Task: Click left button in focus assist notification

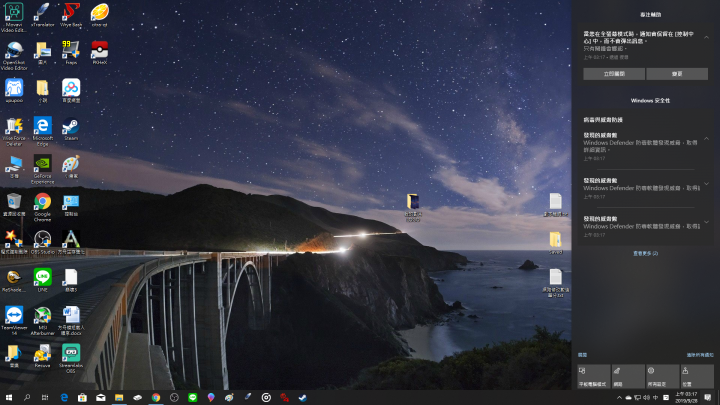Action: click(614, 74)
